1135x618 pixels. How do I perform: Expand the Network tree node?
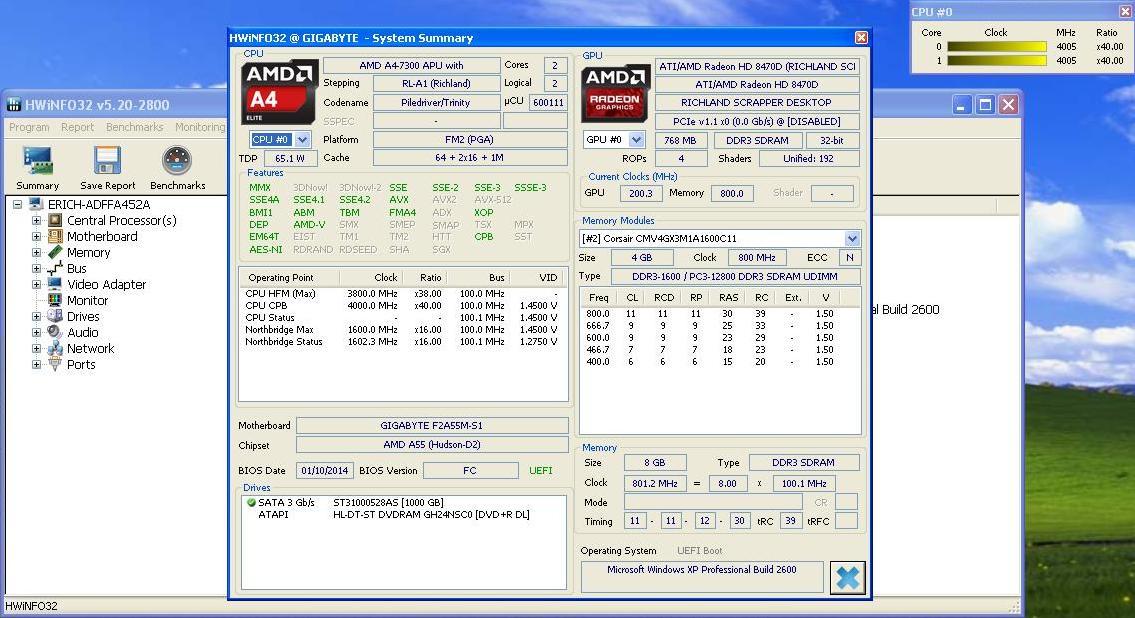36,348
